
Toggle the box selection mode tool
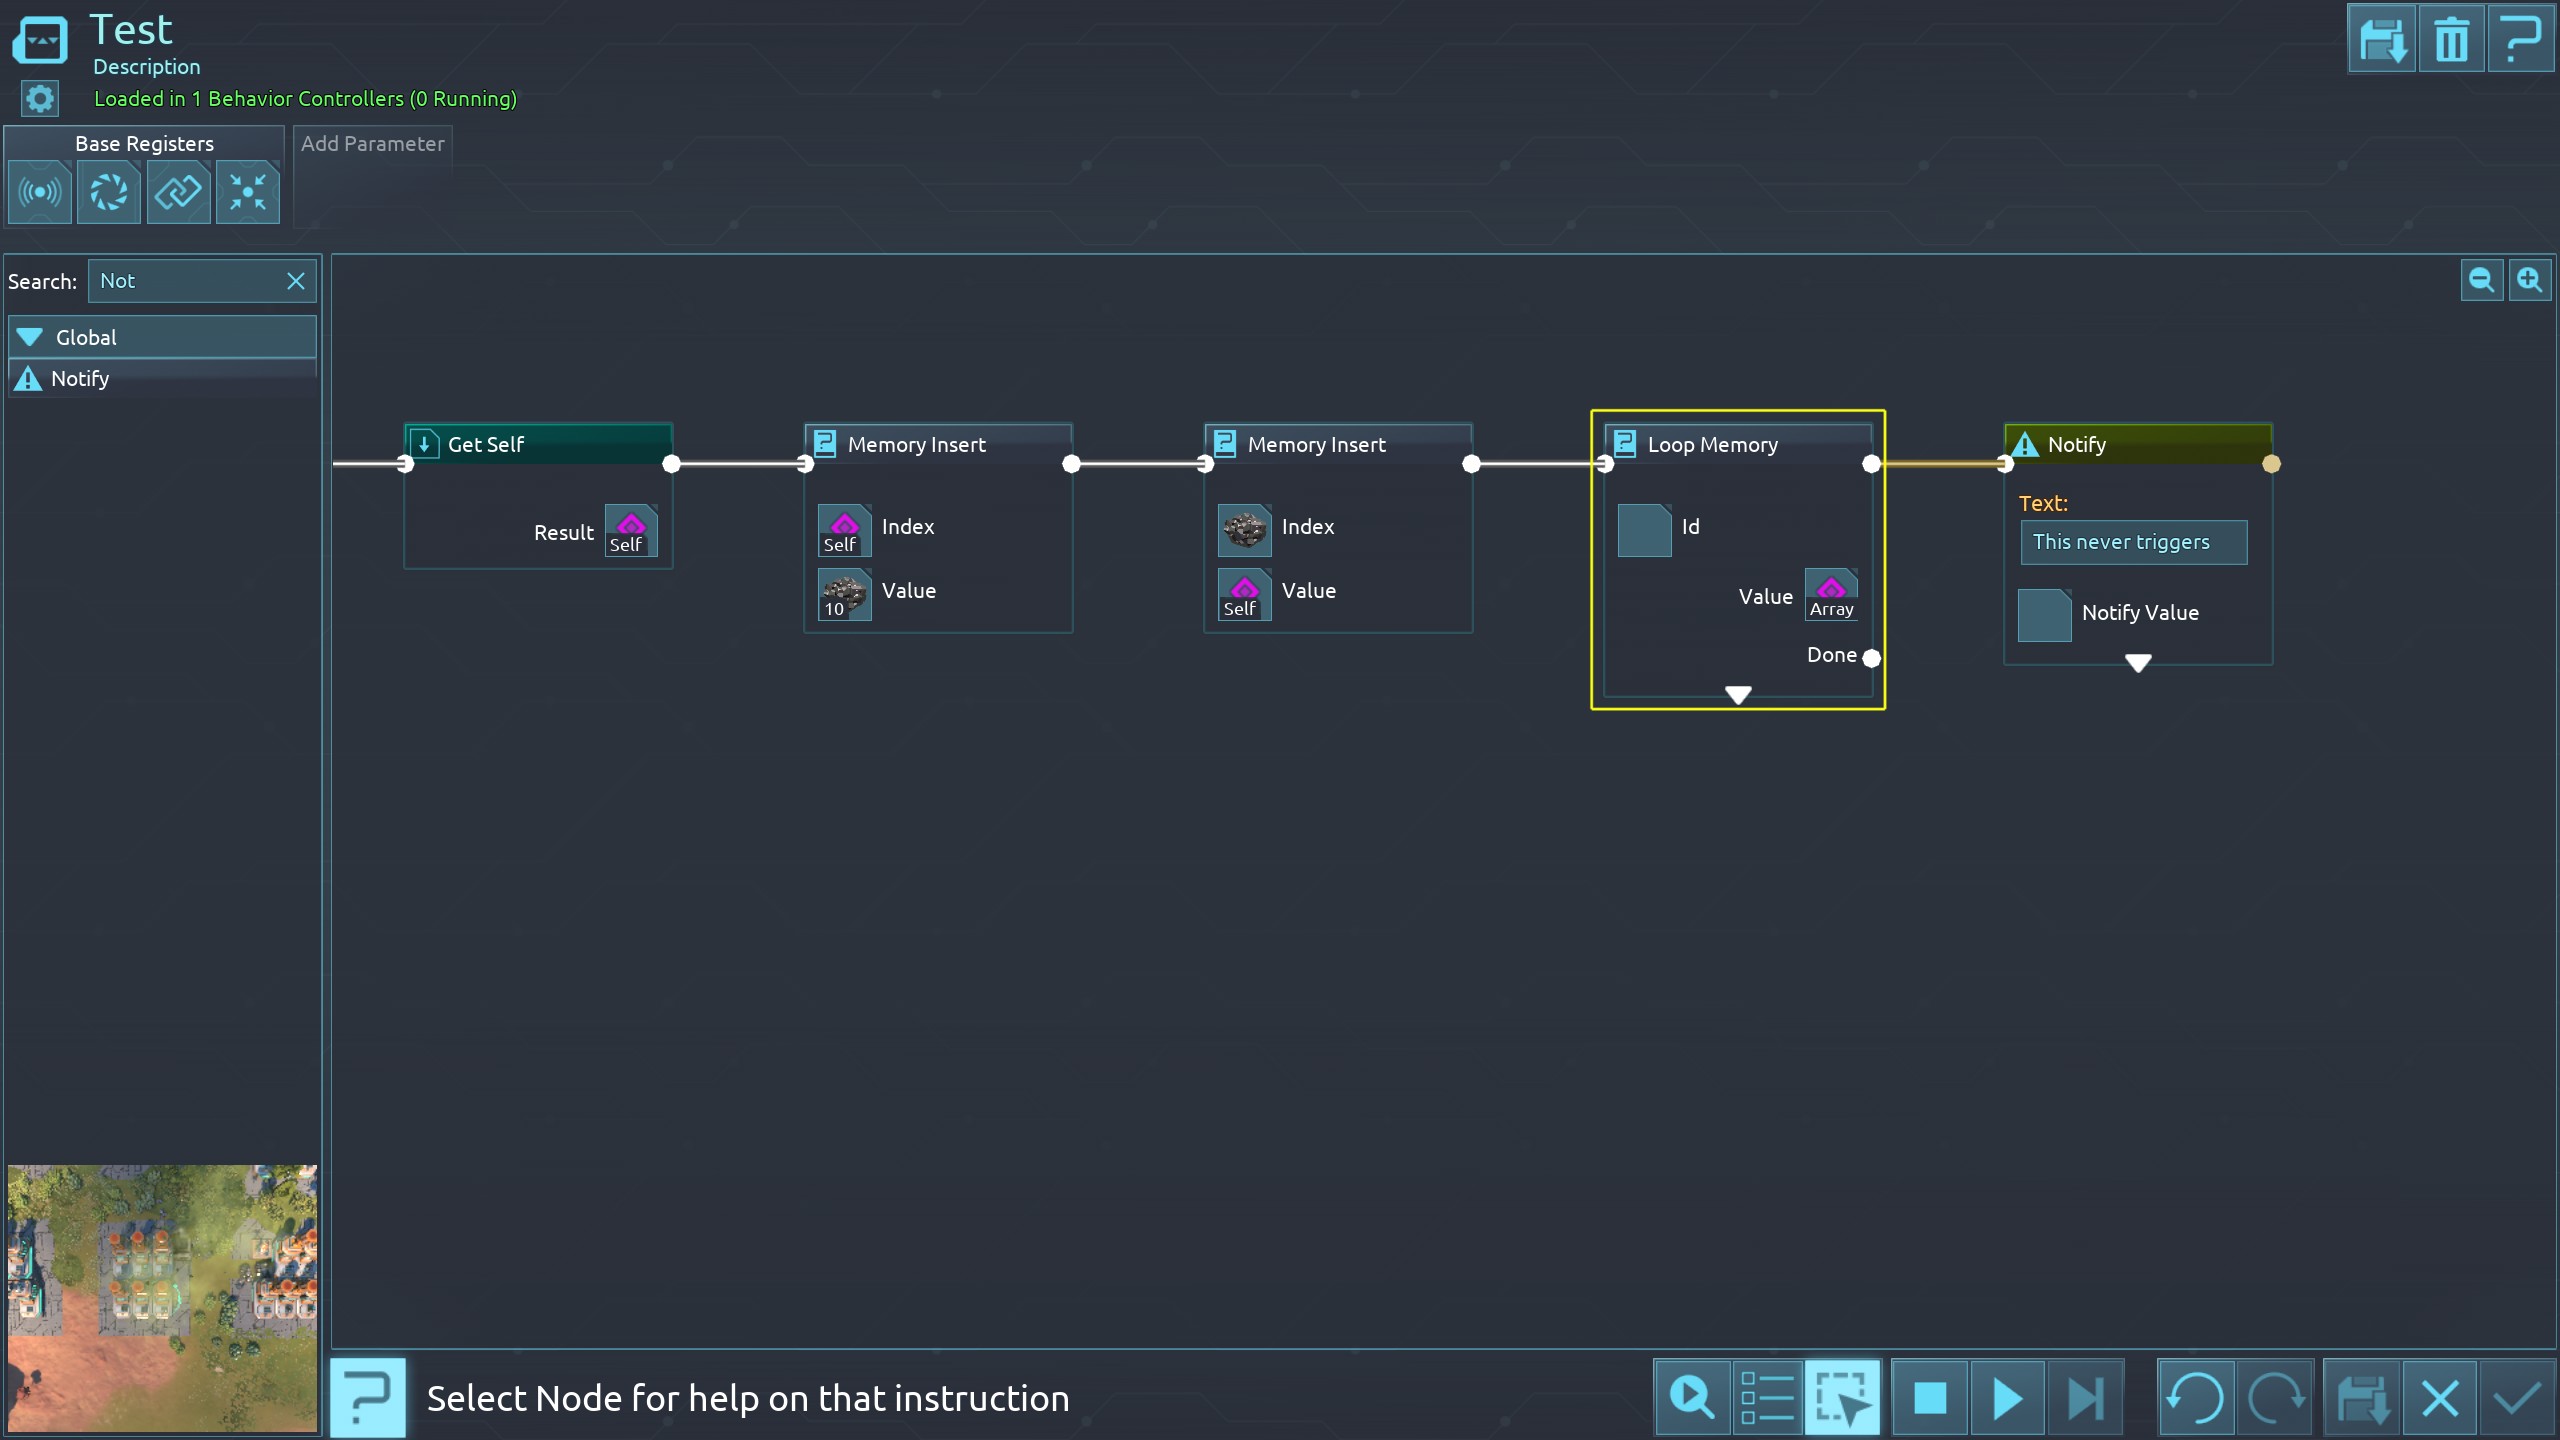1842,1397
